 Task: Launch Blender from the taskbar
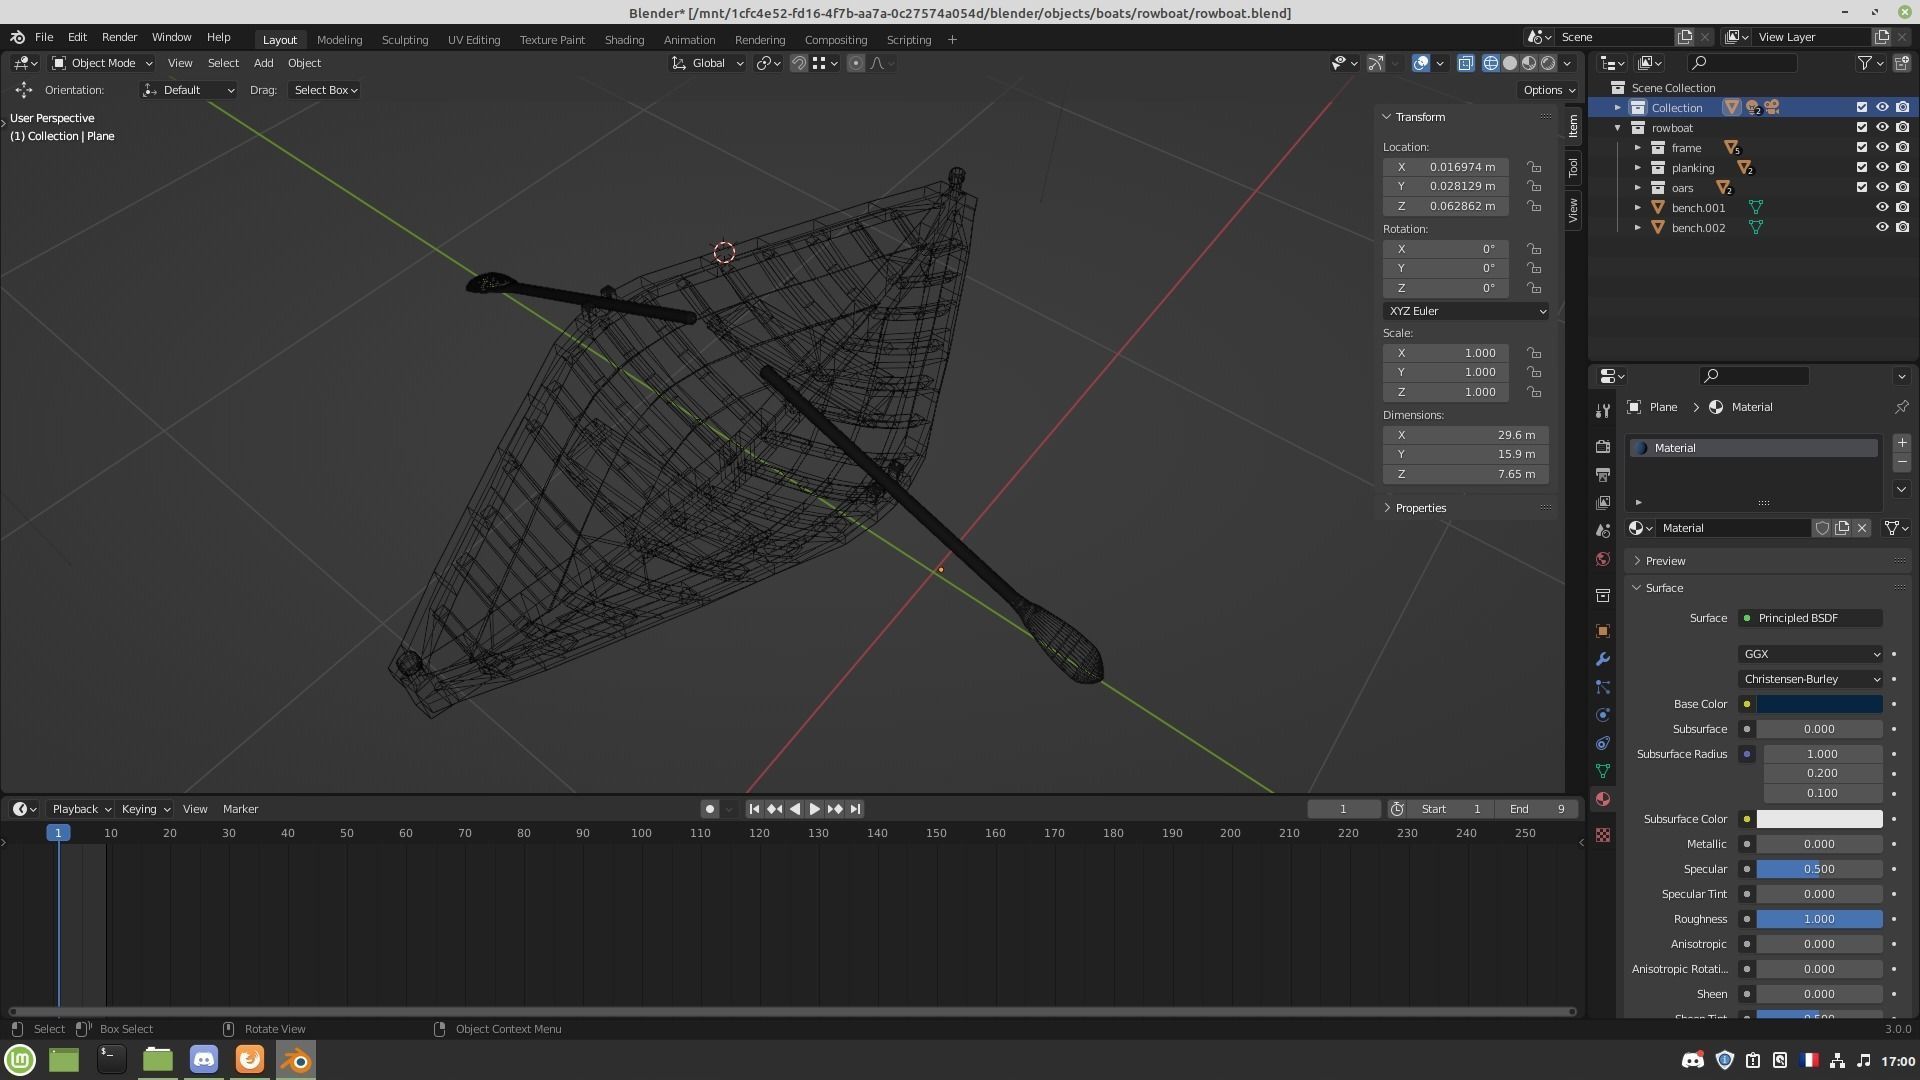coord(296,1059)
